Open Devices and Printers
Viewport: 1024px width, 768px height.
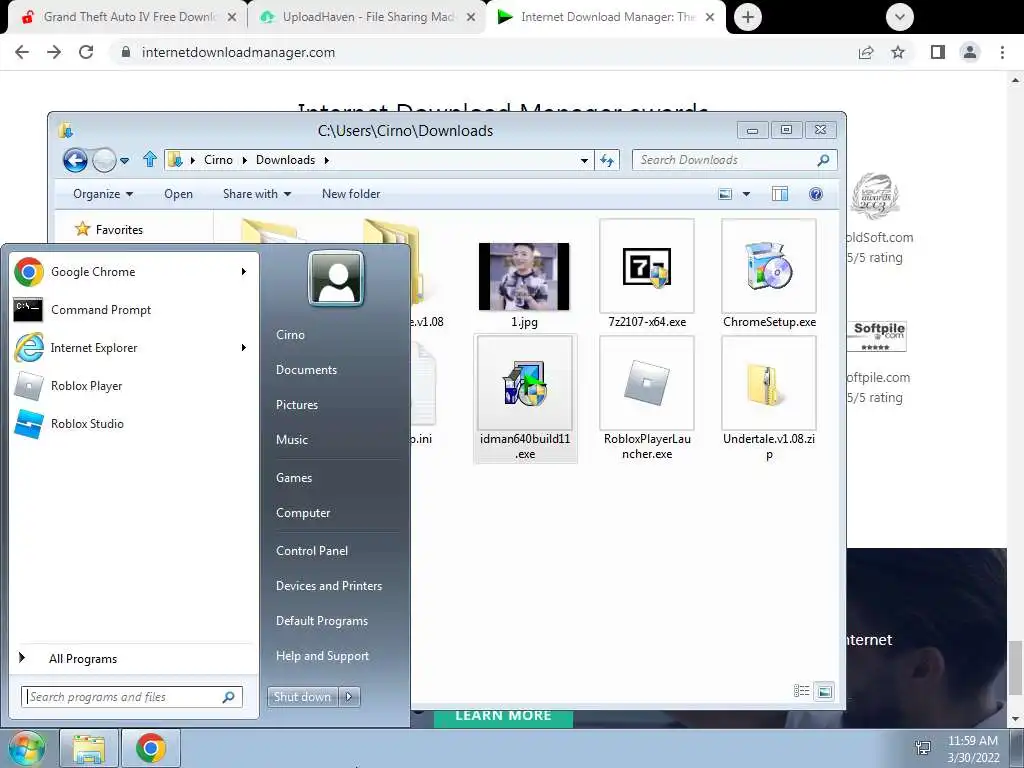click(x=328, y=586)
